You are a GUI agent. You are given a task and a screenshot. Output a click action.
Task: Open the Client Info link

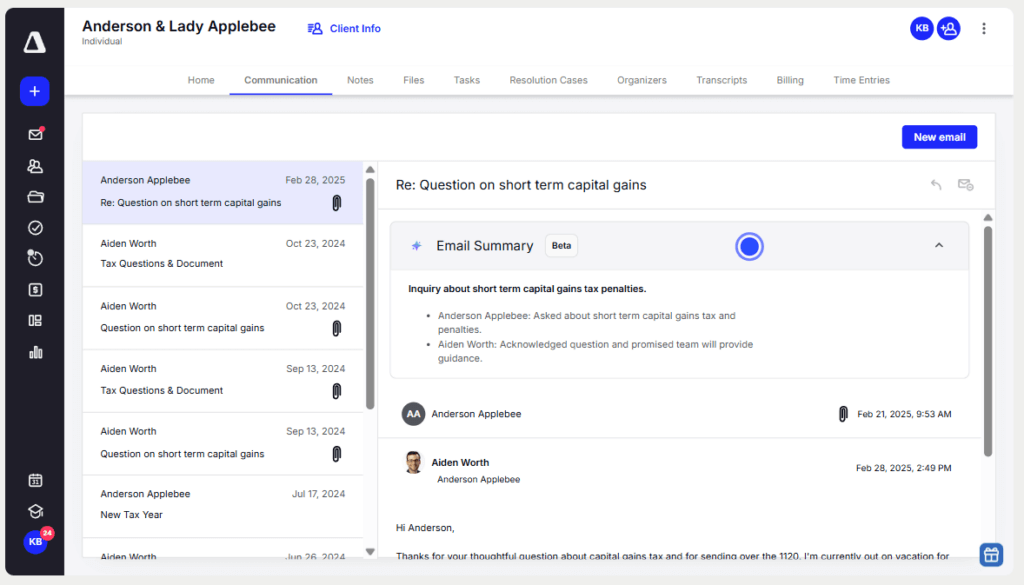click(344, 29)
